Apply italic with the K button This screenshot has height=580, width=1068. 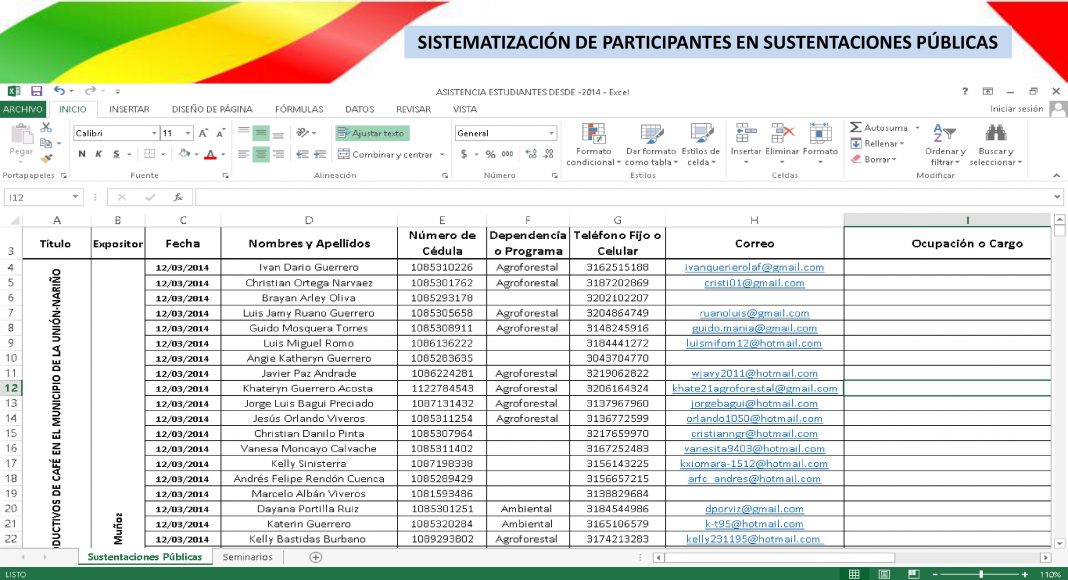coord(99,155)
